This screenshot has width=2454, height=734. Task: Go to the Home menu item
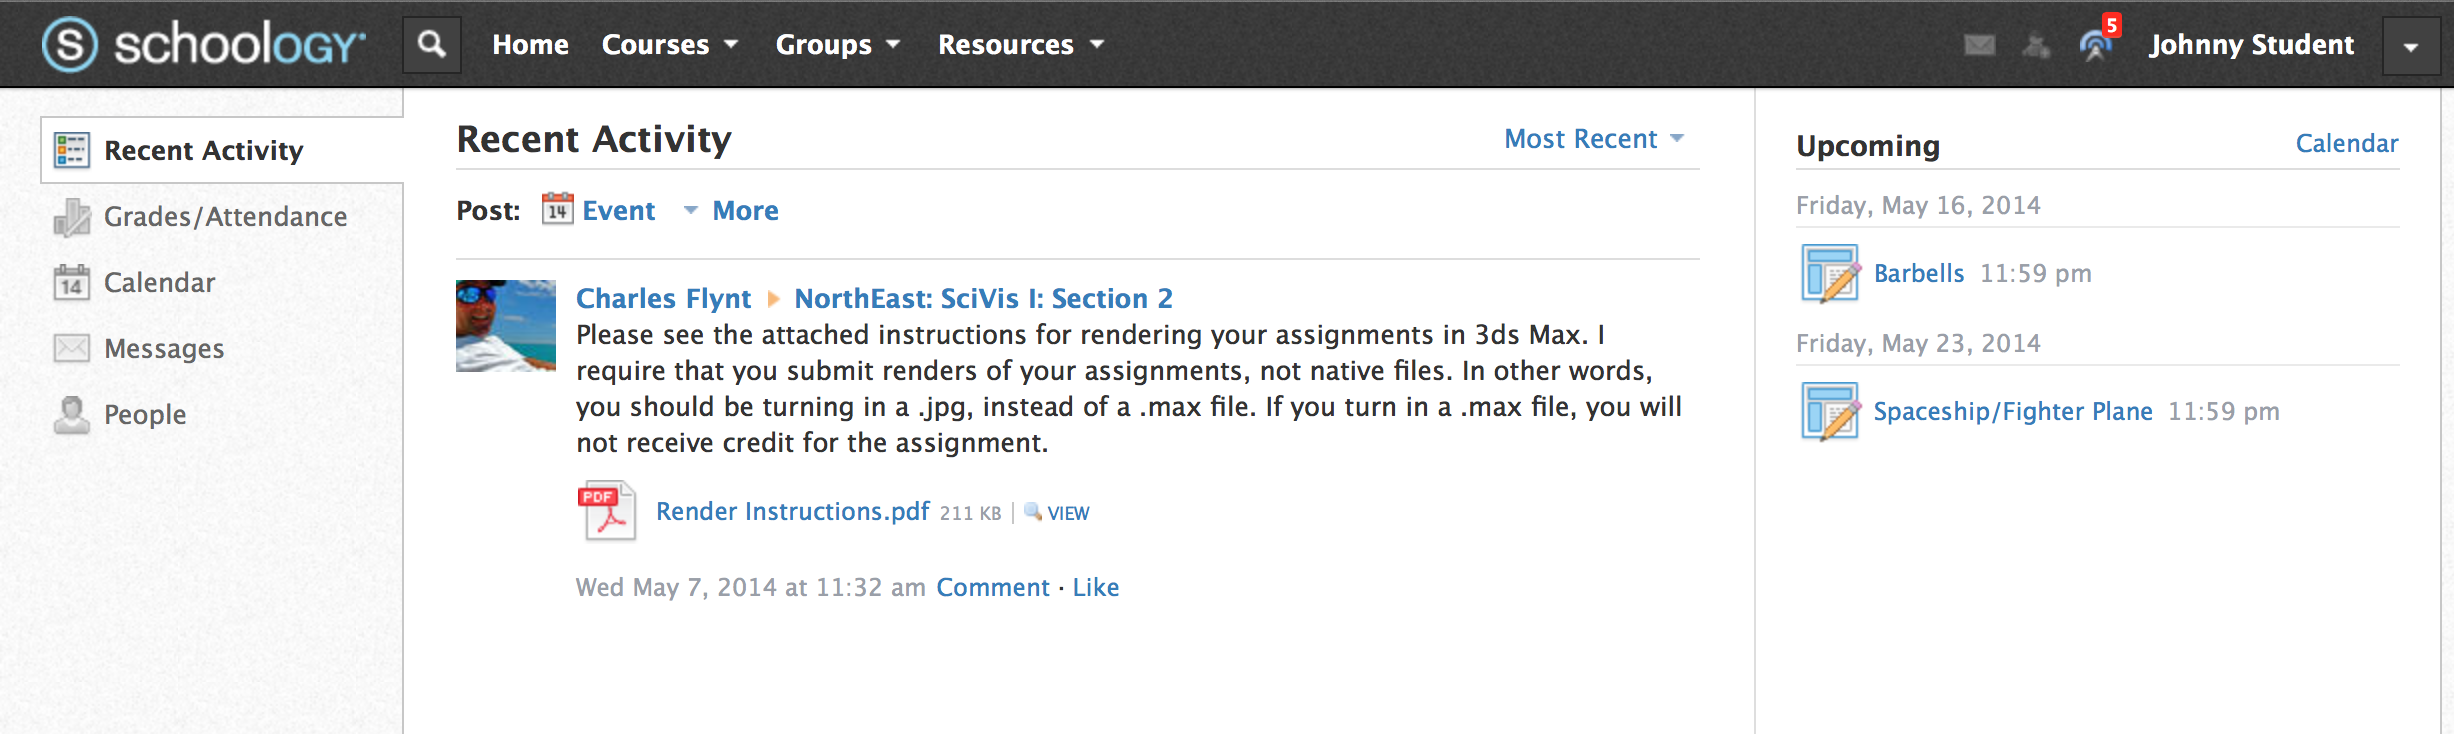click(x=530, y=45)
